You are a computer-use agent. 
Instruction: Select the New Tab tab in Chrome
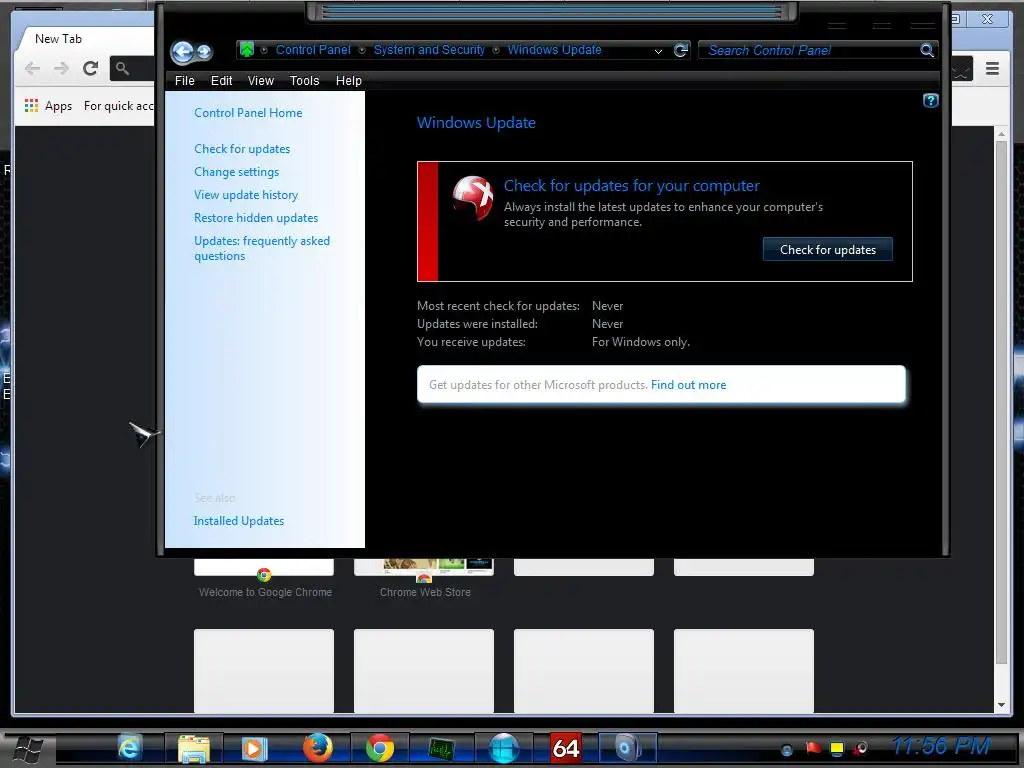coord(84,39)
